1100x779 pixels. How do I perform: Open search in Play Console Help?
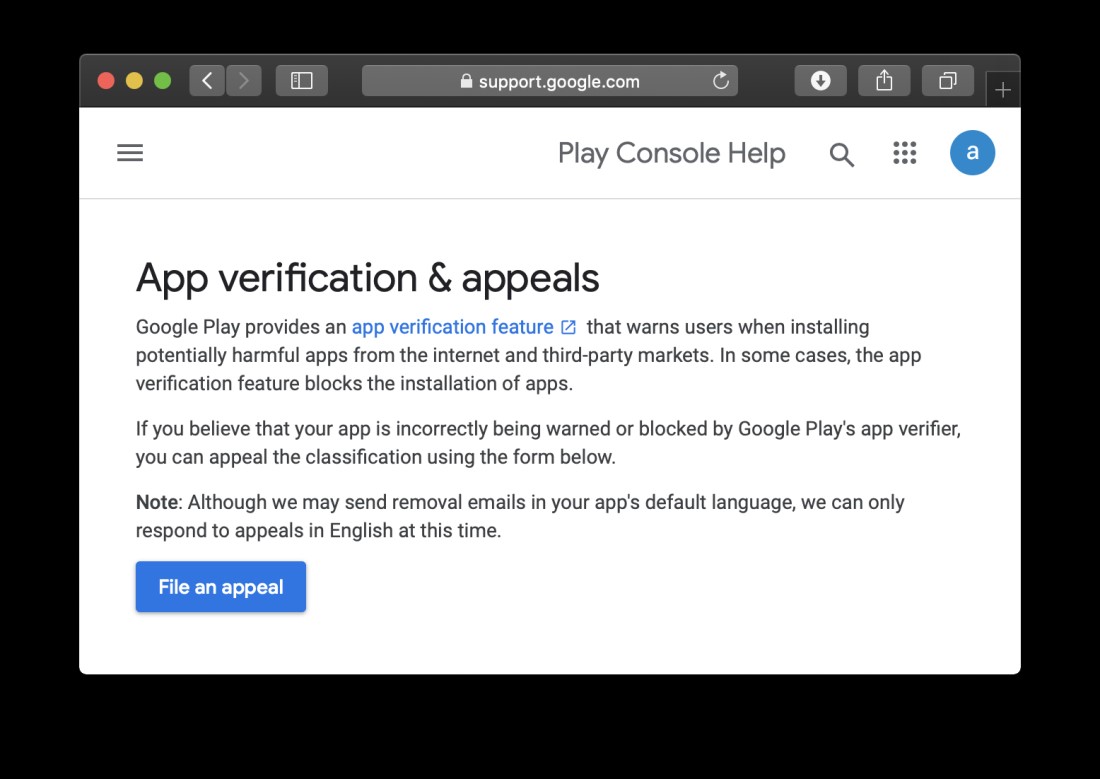pyautogui.click(x=842, y=154)
